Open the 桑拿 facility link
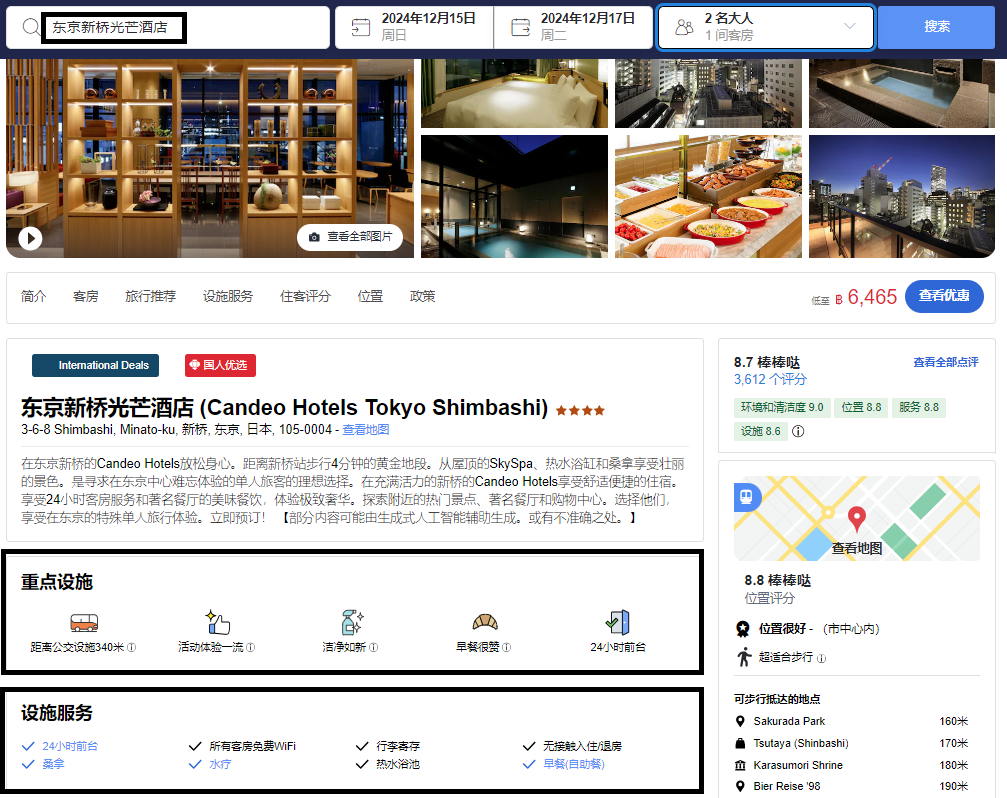 click(x=53, y=764)
